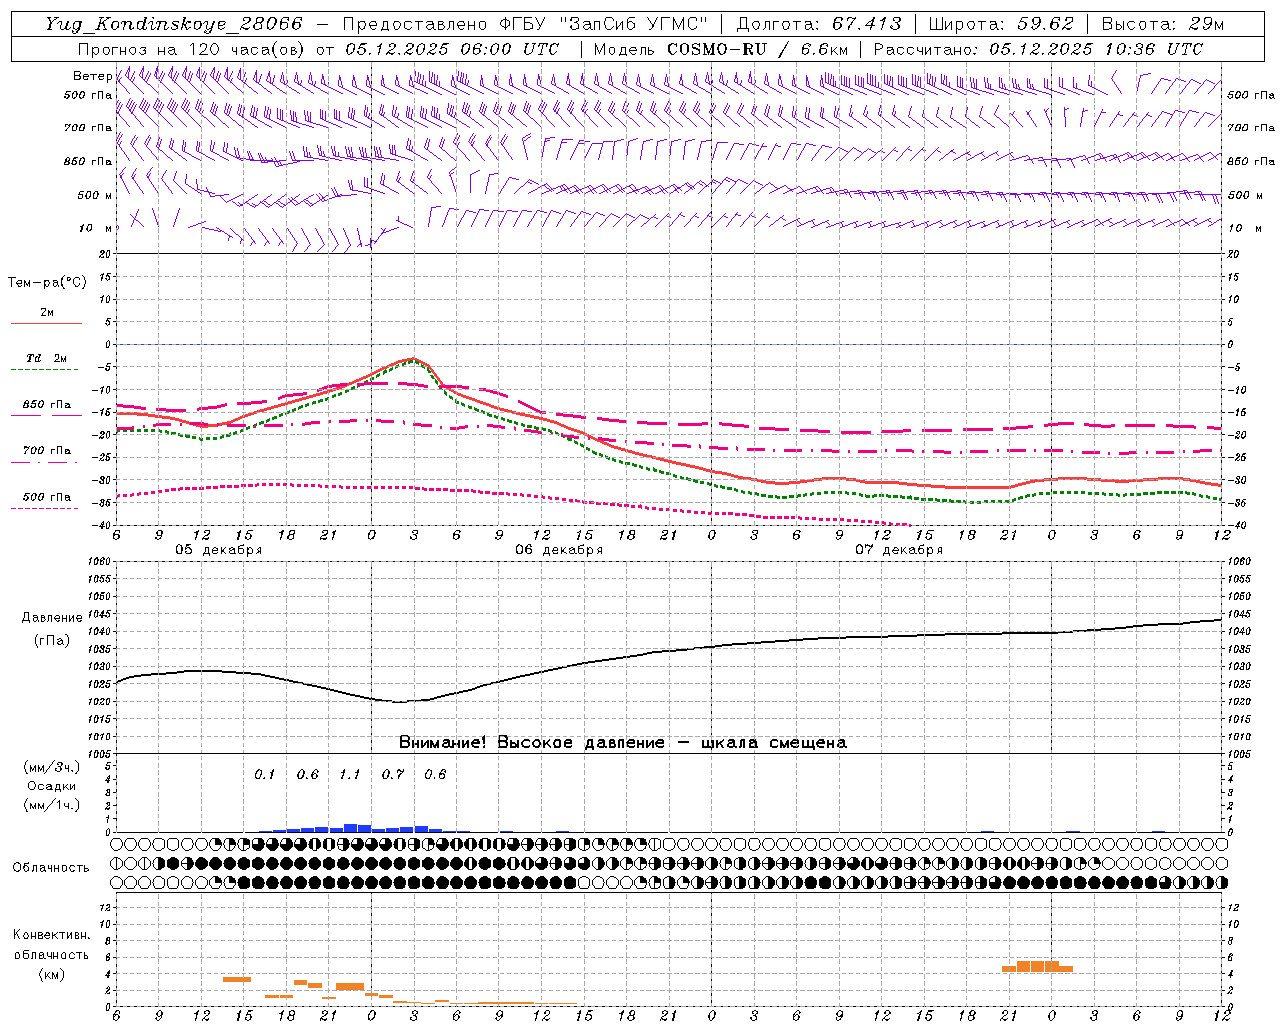Click the Модель COSMO-RU / 6.6км label
Viewport: 1280px width, 1024px height.
[720, 49]
